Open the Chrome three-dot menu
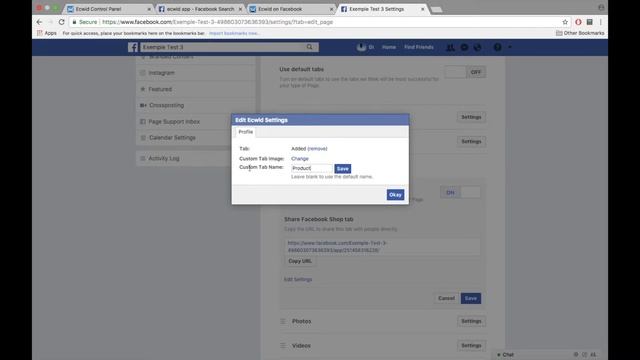This screenshot has width=640, height=360. tap(600, 22)
